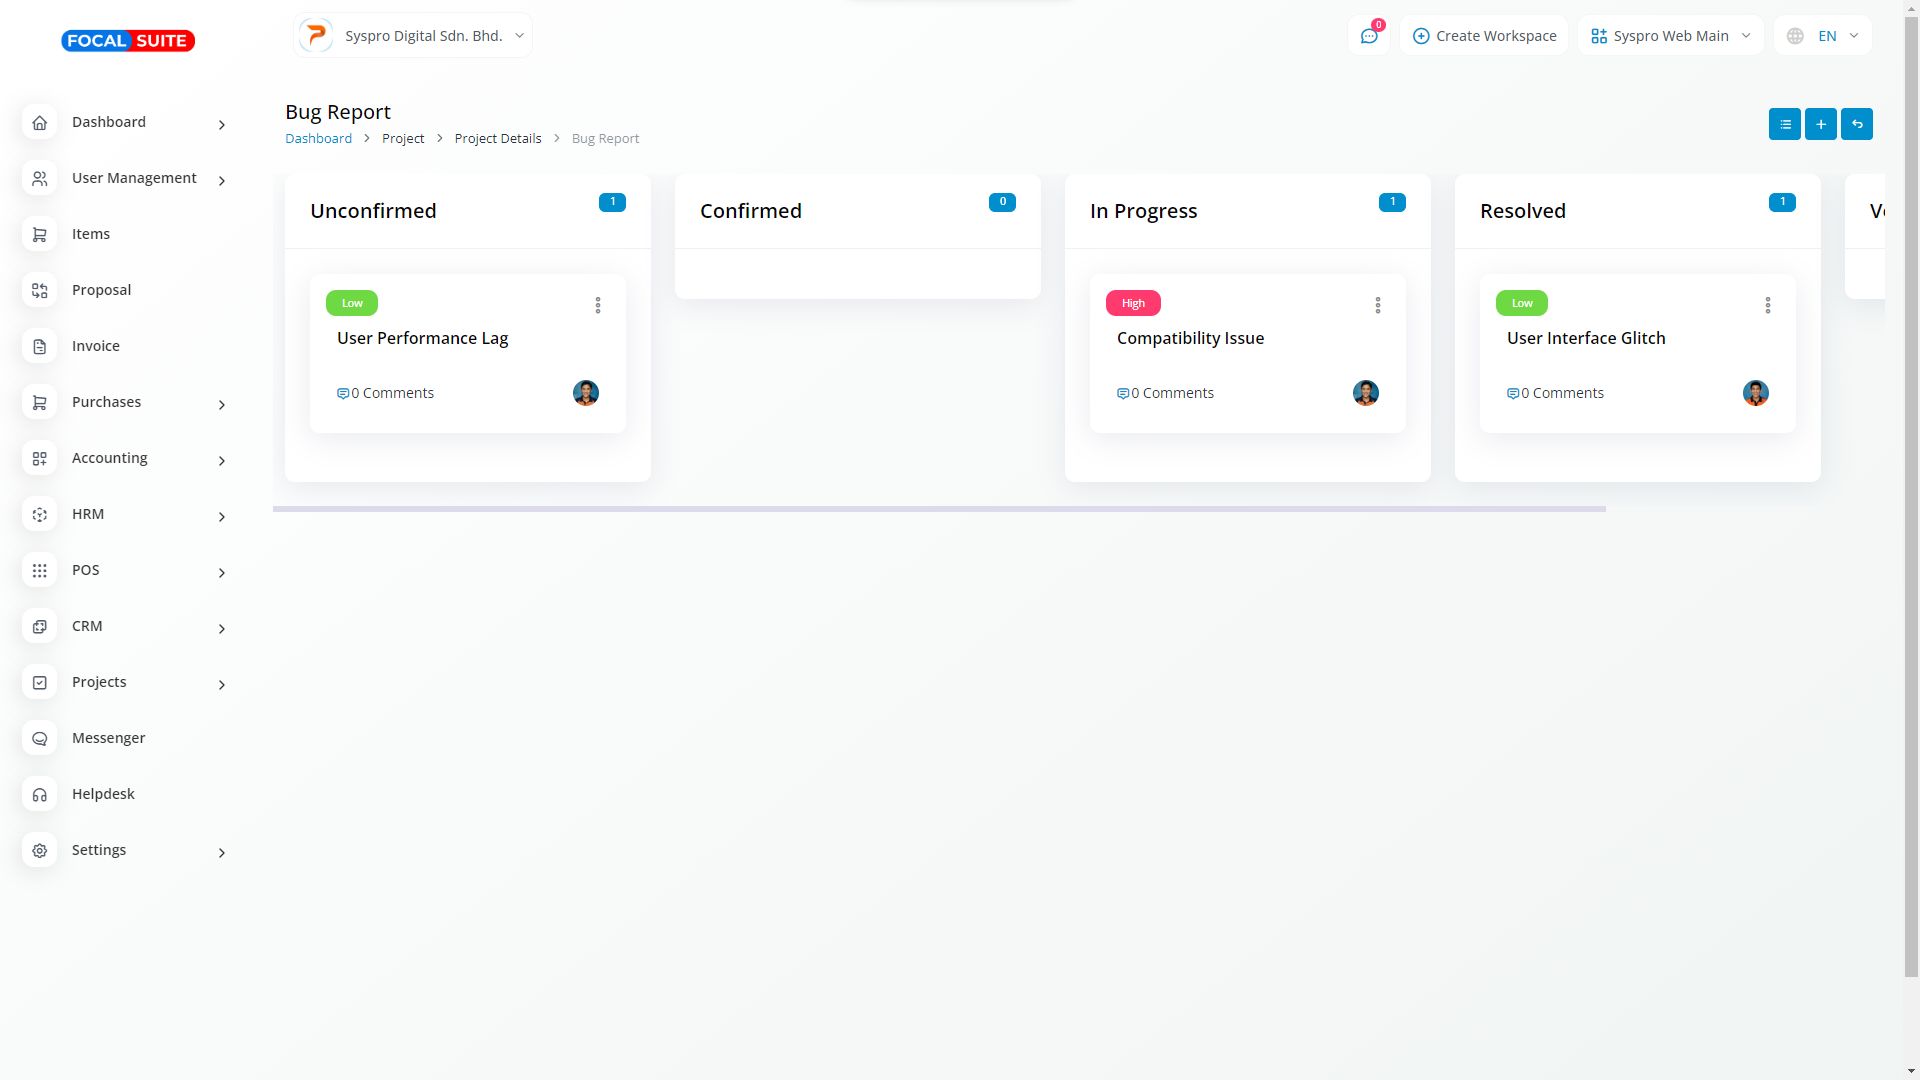Click the list view icon button
The width and height of the screenshot is (1920, 1080).
pos(1784,124)
